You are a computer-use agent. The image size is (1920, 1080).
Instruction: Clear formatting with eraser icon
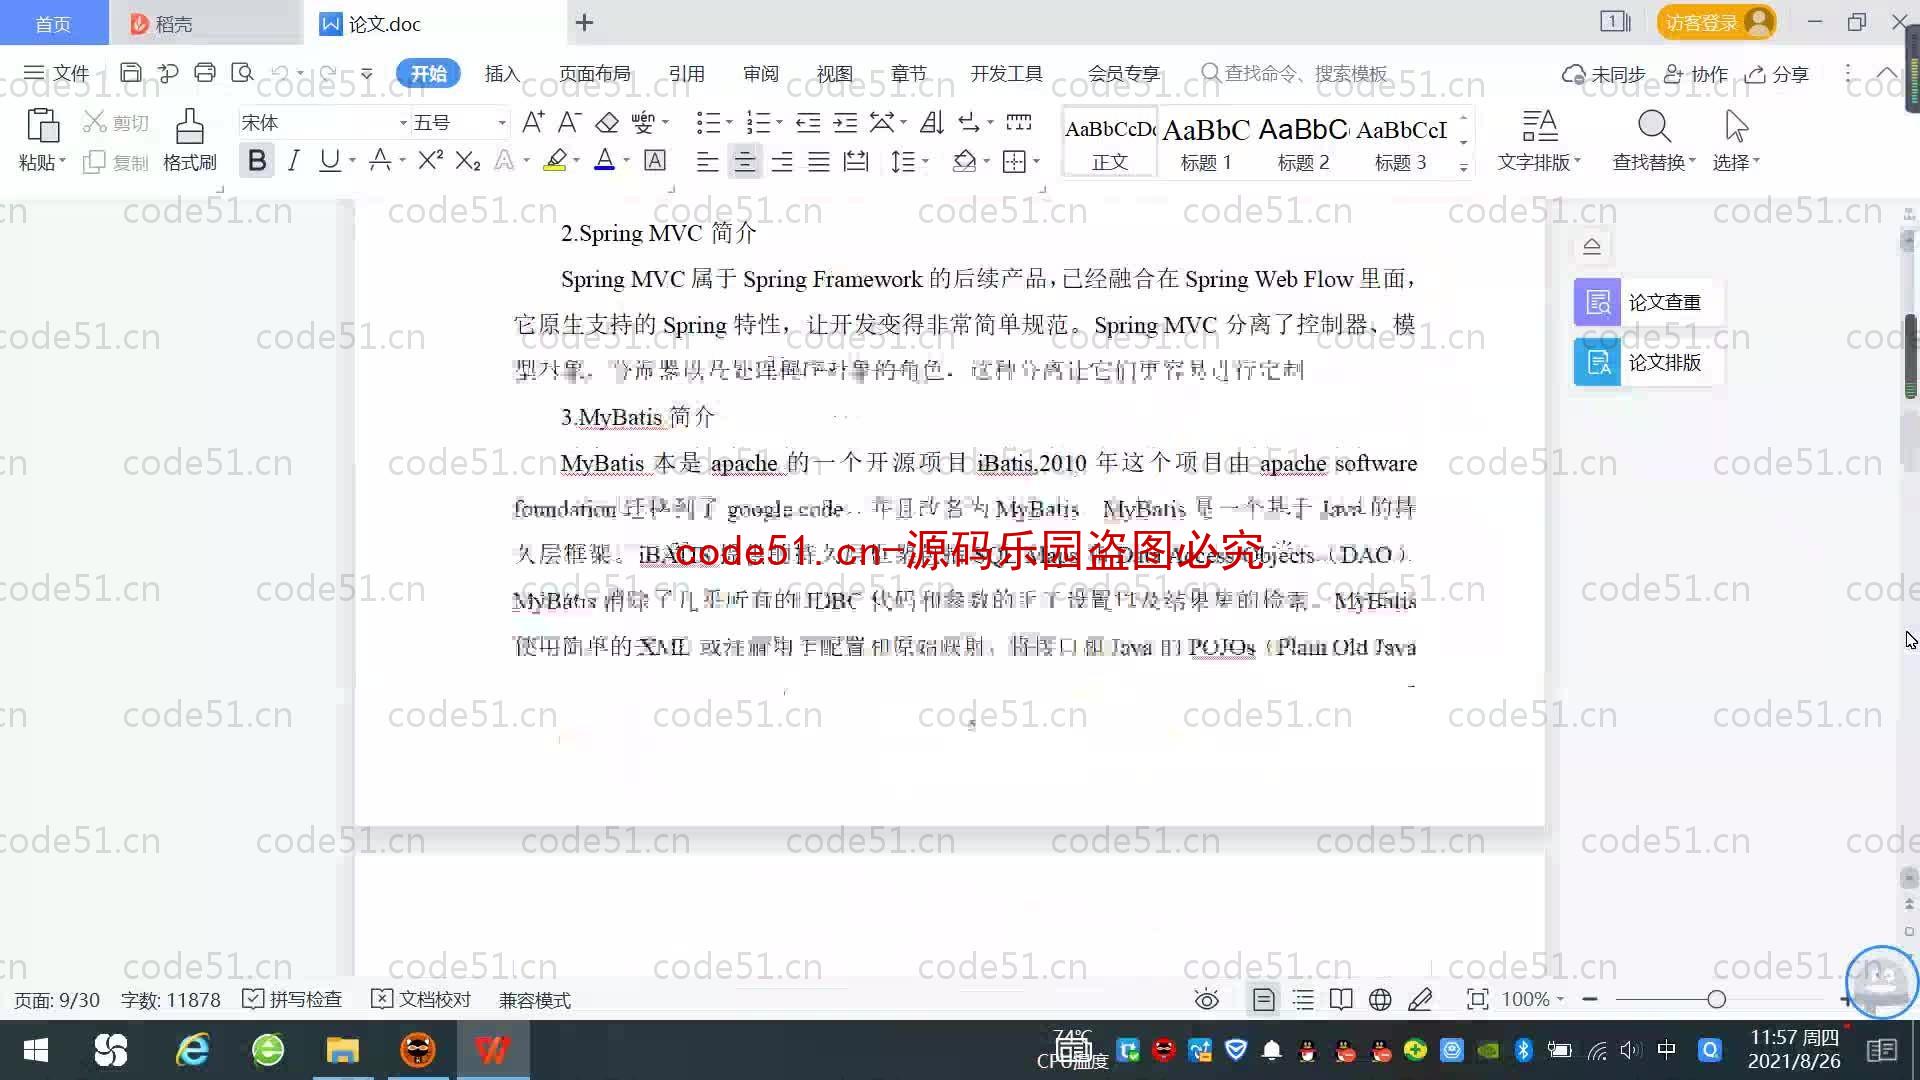click(x=607, y=122)
